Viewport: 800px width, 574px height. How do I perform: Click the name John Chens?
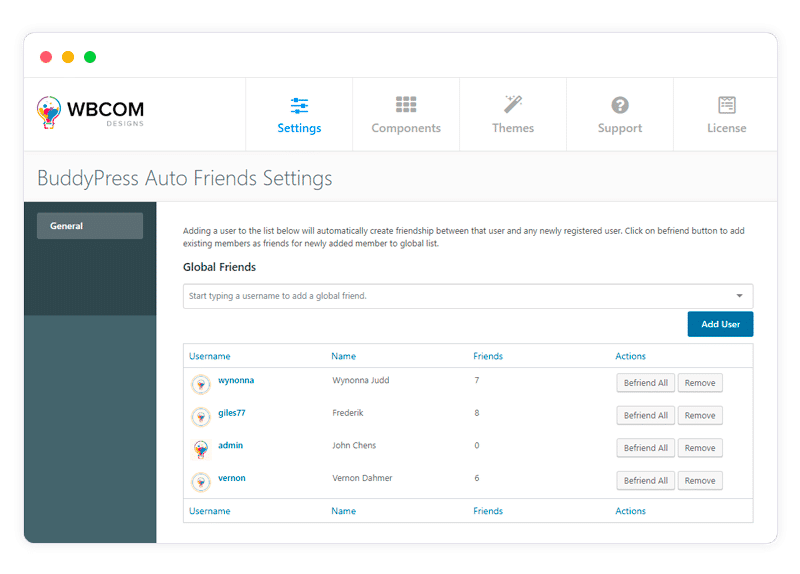tap(354, 445)
